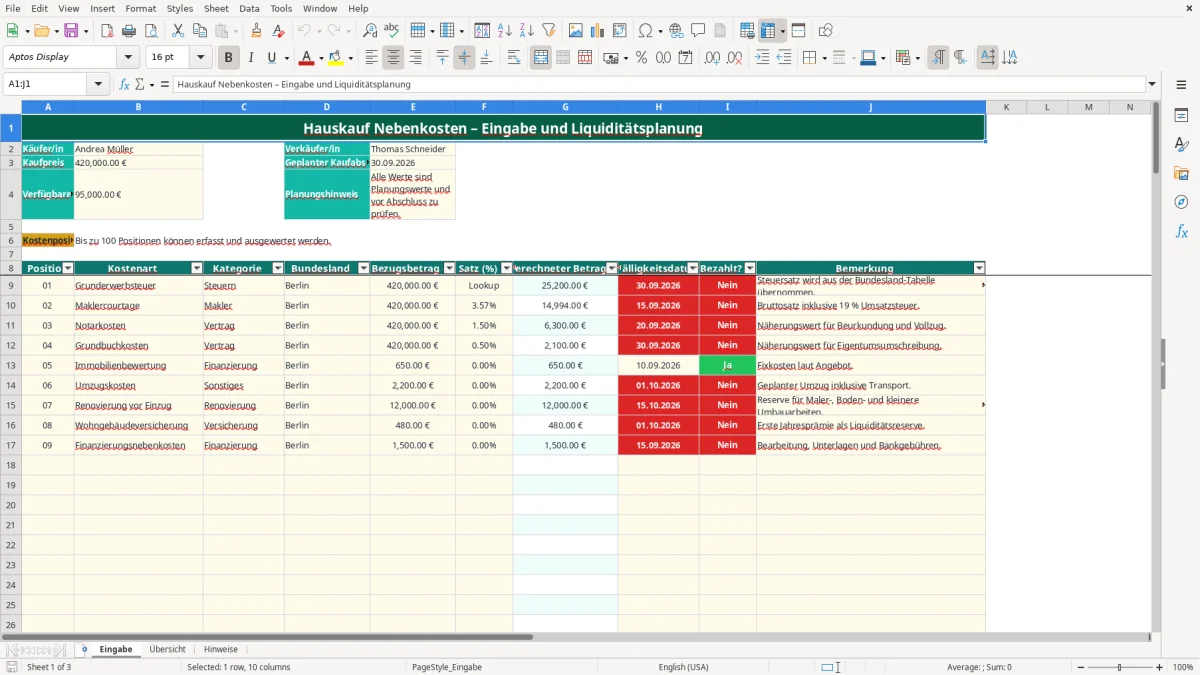Image resolution: width=1200 pixels, height=675 pixels.
Task: Click column header G
Action: [565, 107]
